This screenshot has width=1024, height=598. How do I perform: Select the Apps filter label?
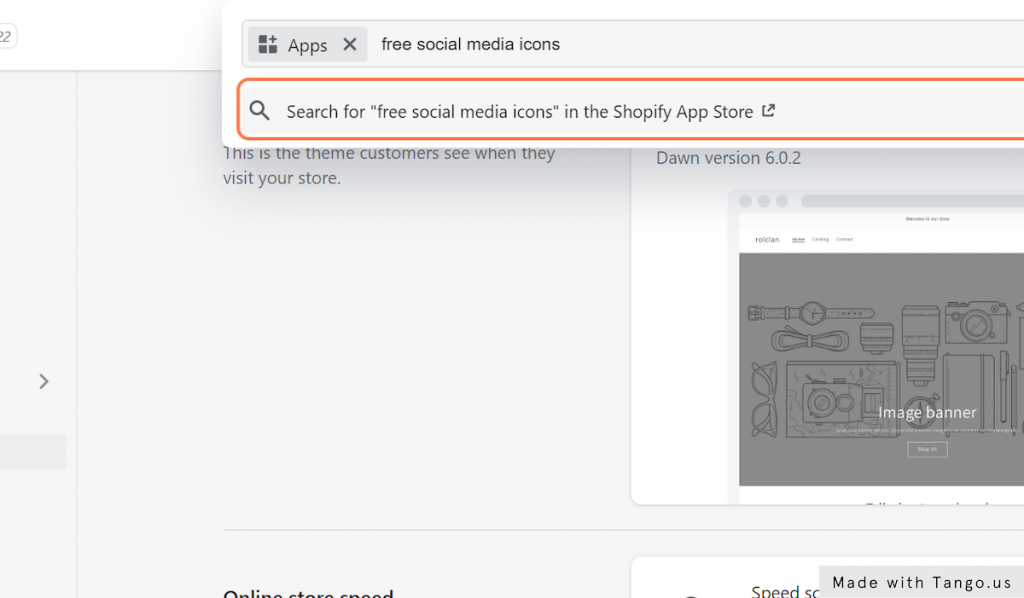click(308, 45)
